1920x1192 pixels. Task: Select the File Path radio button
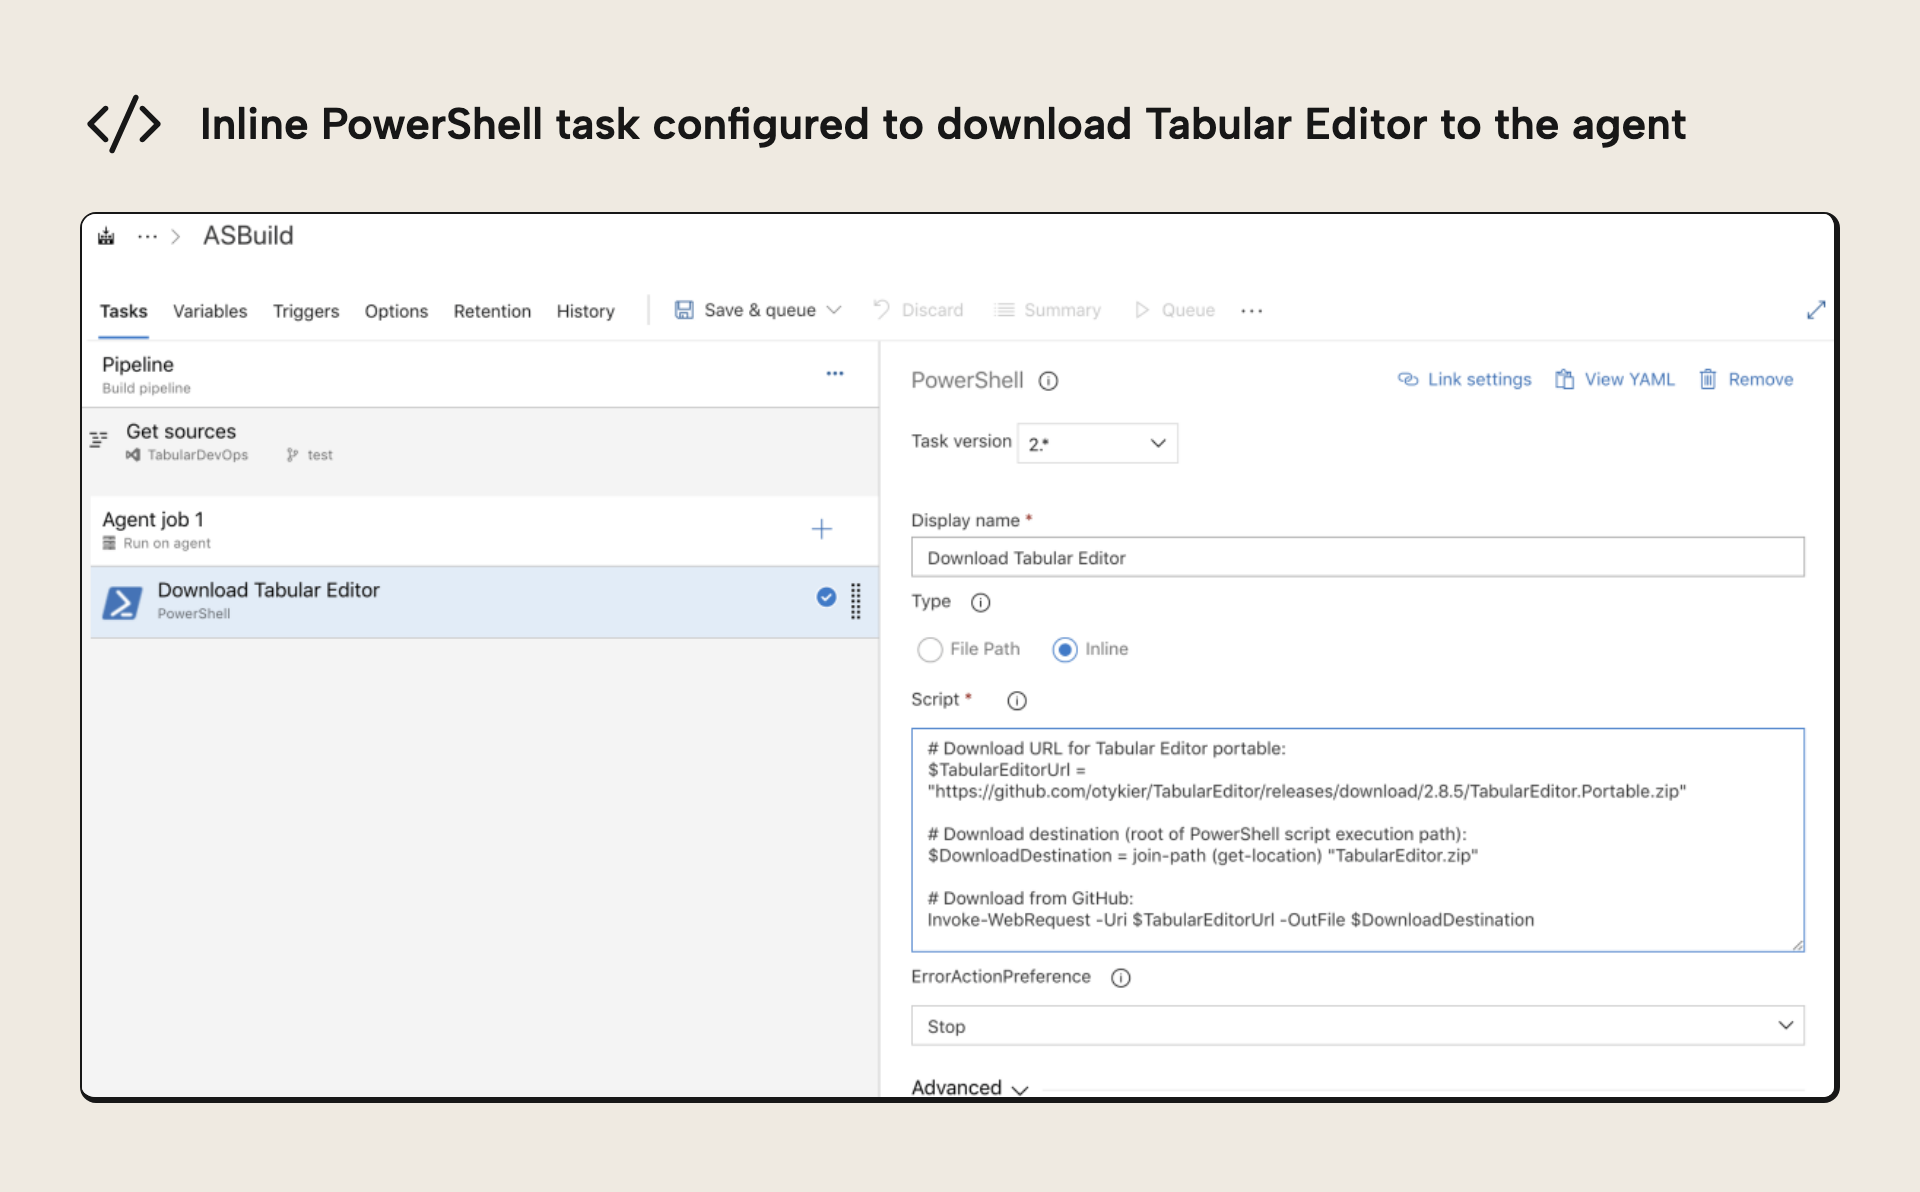930,650
